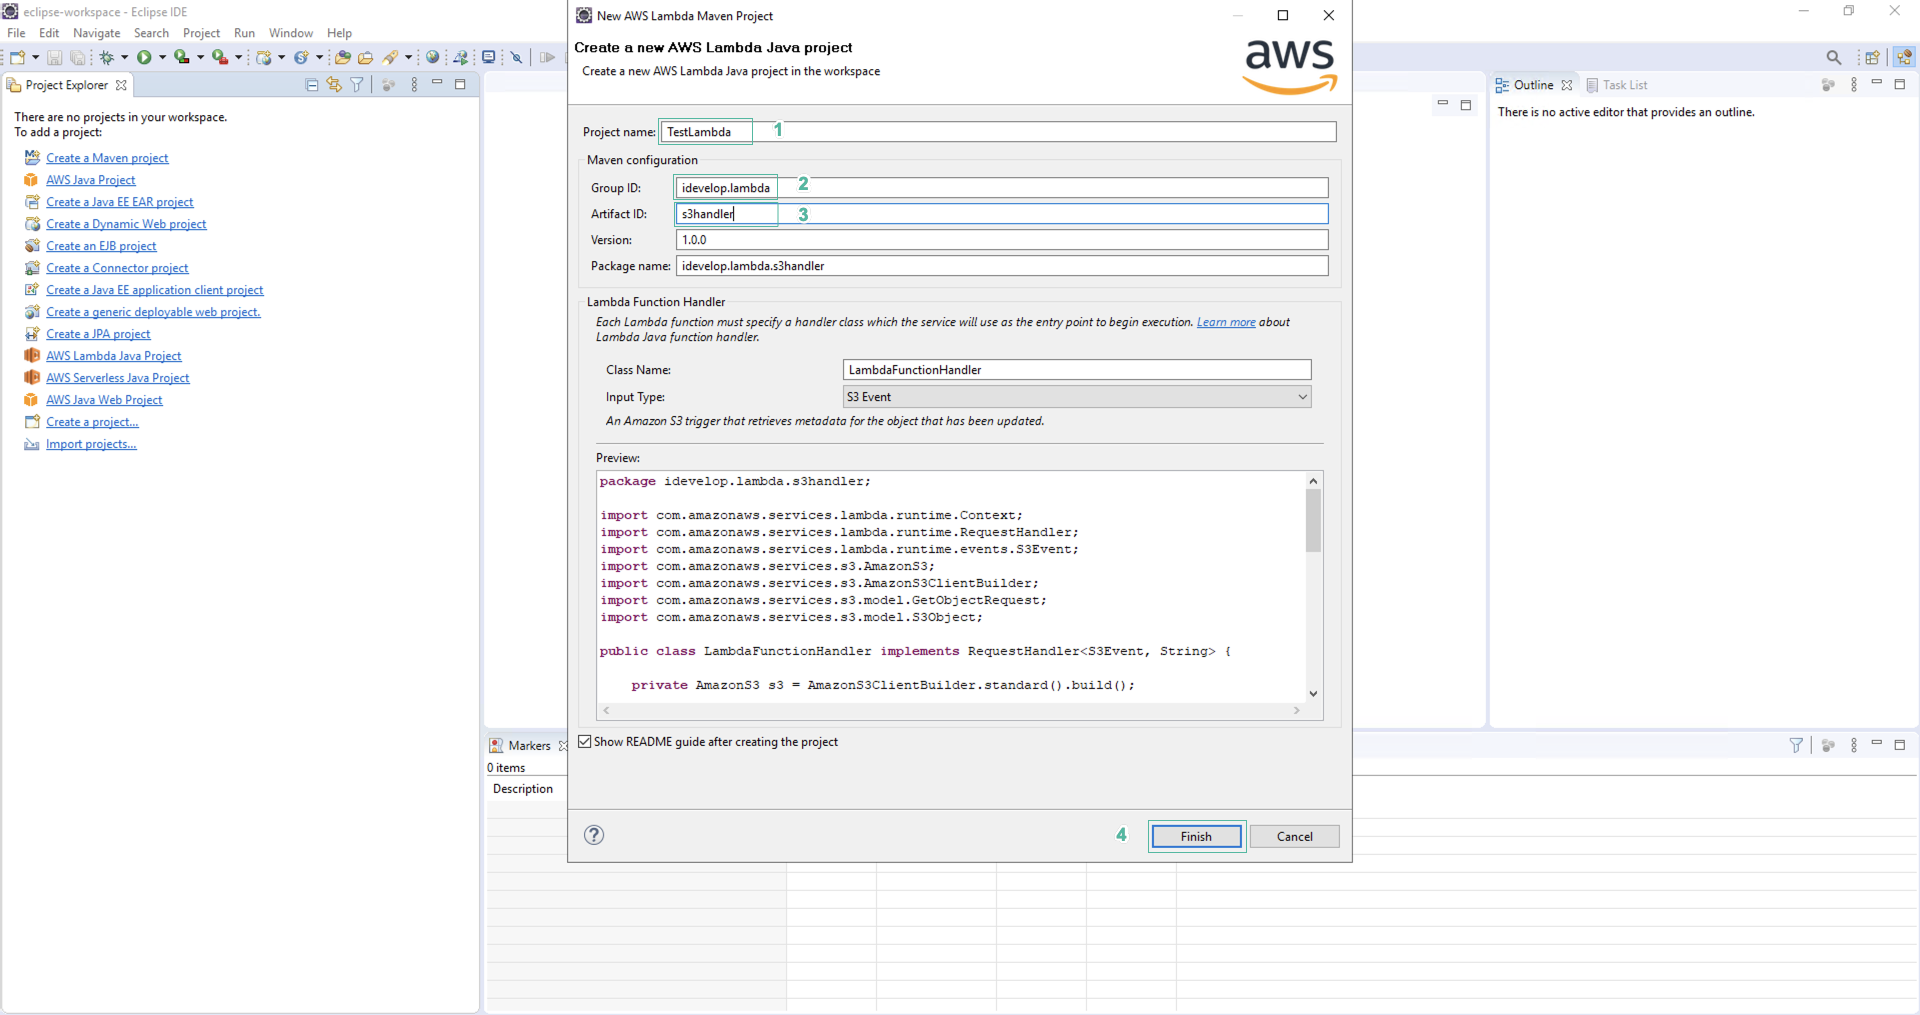This screenshot has height=1015, width=1920.
Task: Click the Class Name input field
Action: tap(1077, 370)
